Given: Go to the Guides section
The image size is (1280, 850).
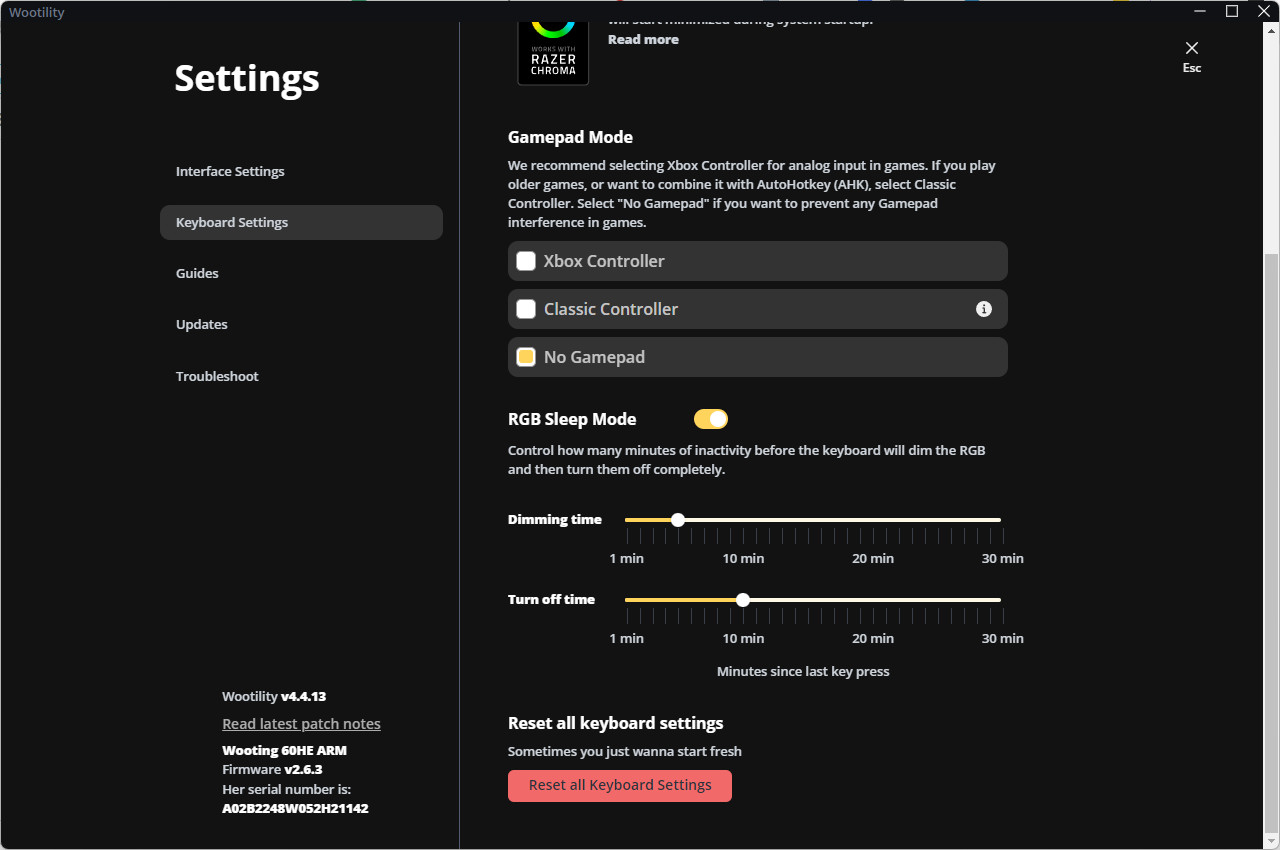Looking at the screenshot, I should (197, 273).
